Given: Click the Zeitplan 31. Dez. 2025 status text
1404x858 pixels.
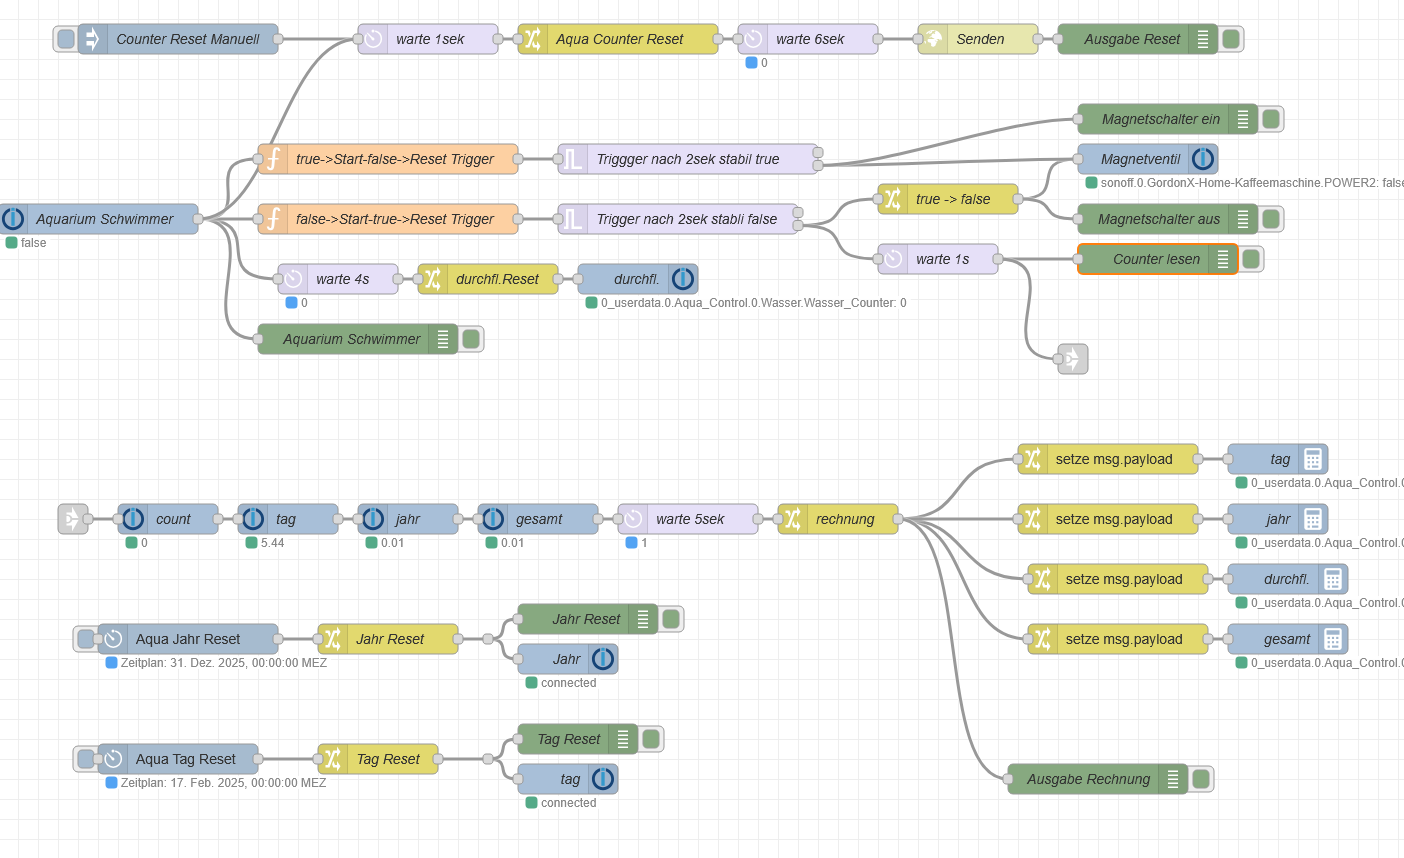Looking at the screenshot, I should (224, 663).
